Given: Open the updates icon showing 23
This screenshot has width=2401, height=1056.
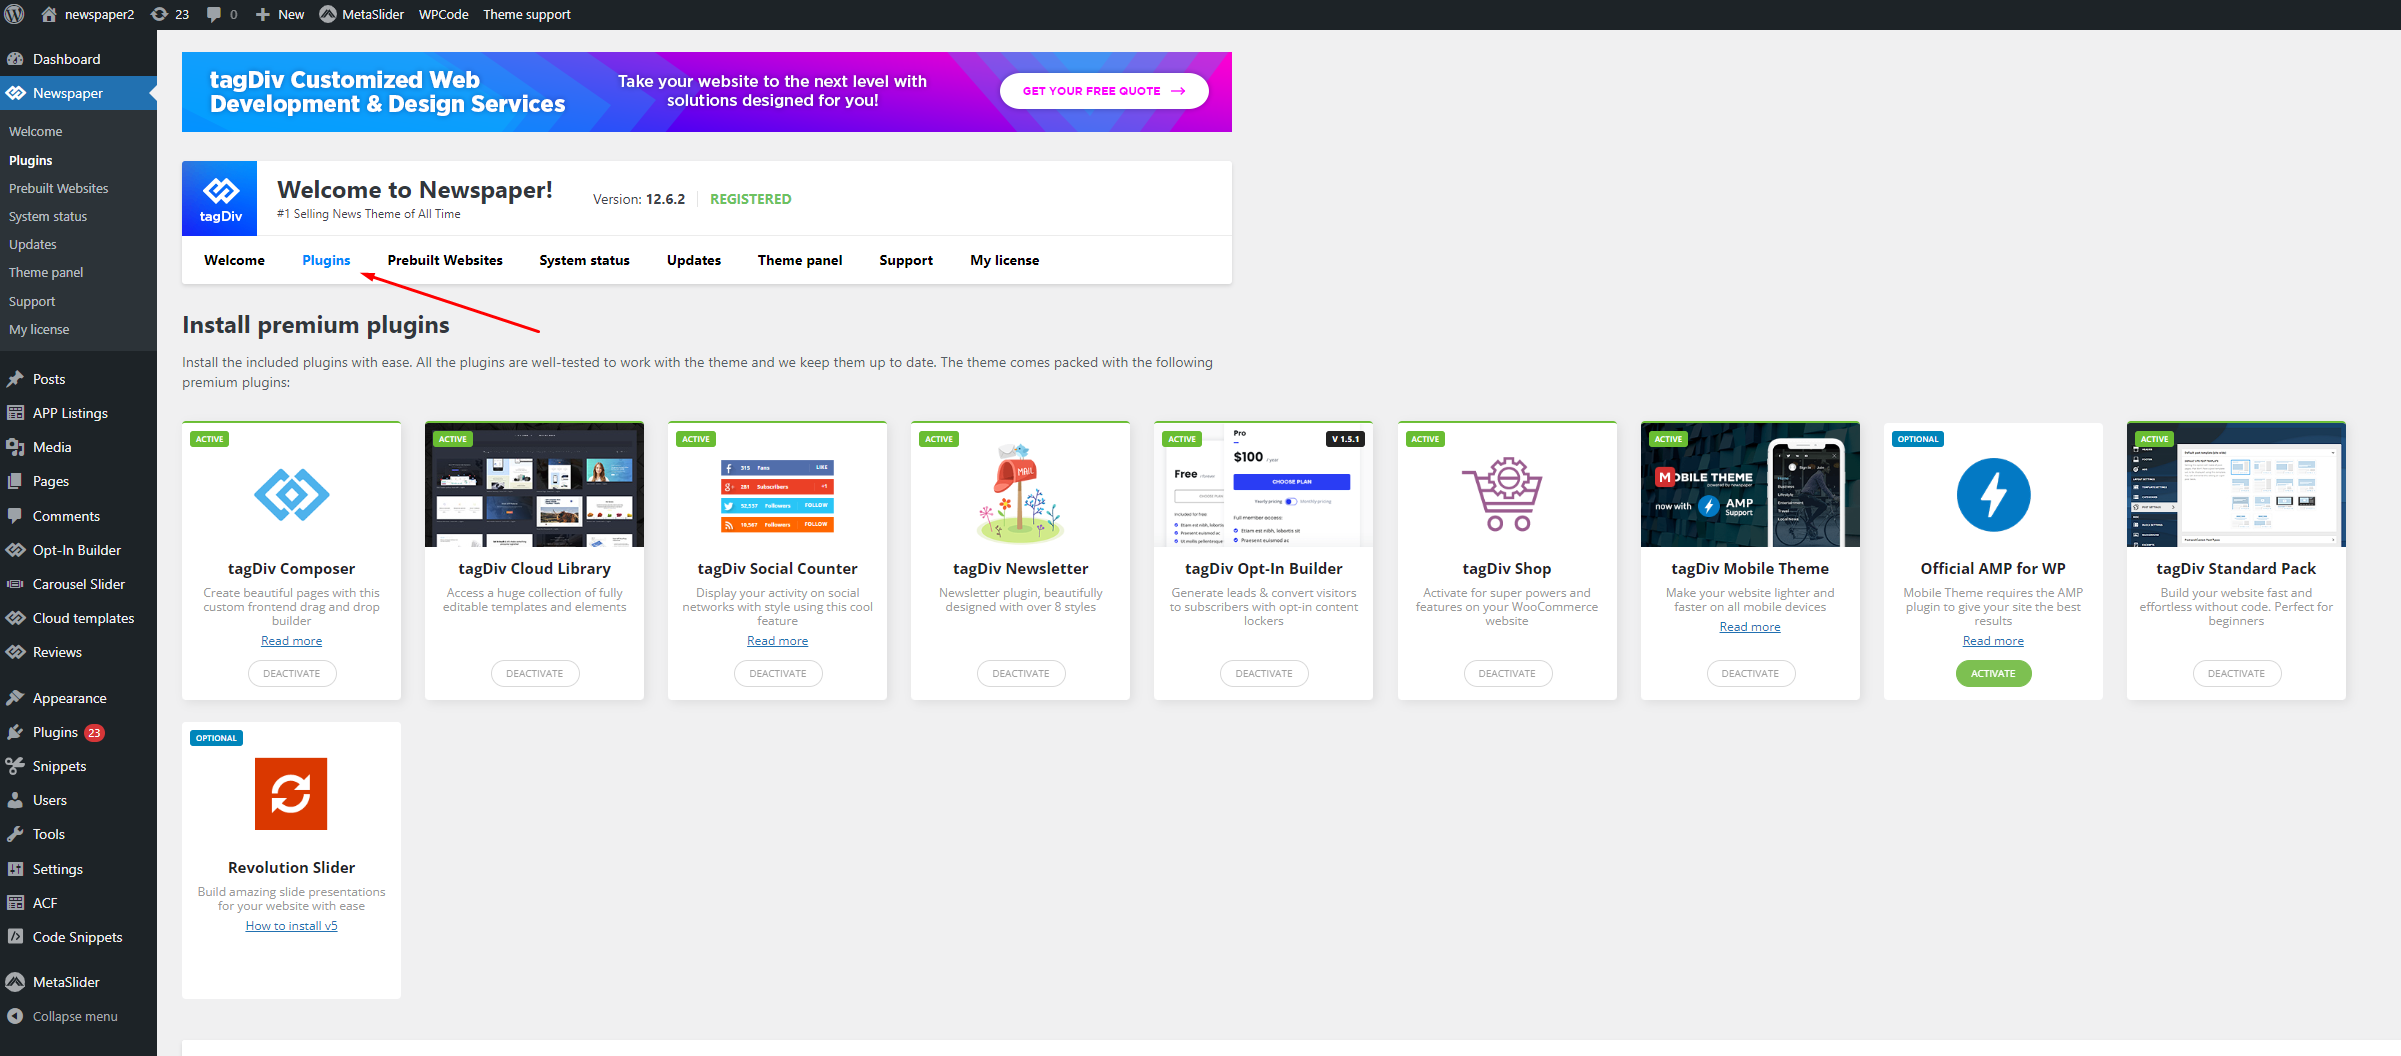Looking at the screenshot, I should [x=159, y=14].
